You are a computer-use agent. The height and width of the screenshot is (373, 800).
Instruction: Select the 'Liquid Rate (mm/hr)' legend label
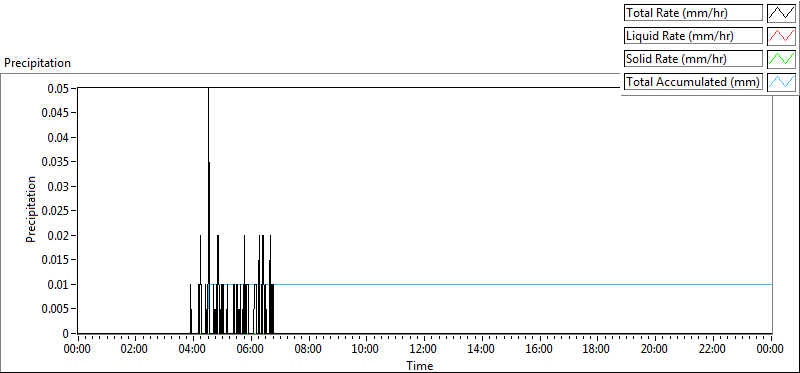693,36
